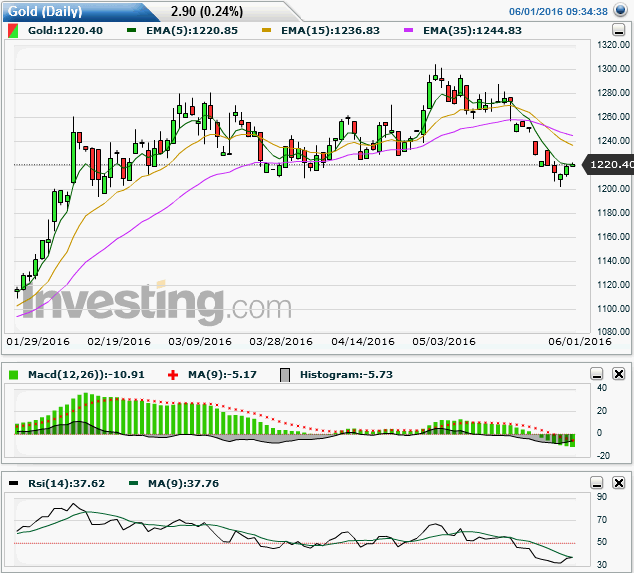This screenshot has width=634, height=573.
Task: Click the green EMA(5) legend swatch
Action: 131,30
